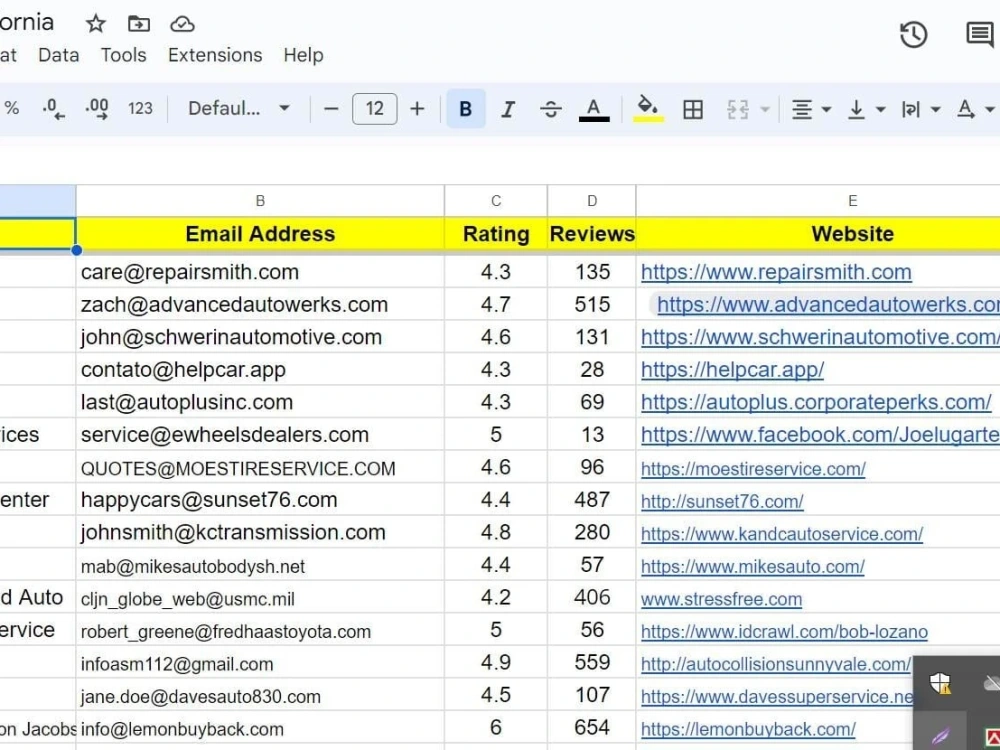Pick a fill color from the highlighted swatch
Image resolution: width=1000 pixels, height=750 pixels.
tap(648, 108)
